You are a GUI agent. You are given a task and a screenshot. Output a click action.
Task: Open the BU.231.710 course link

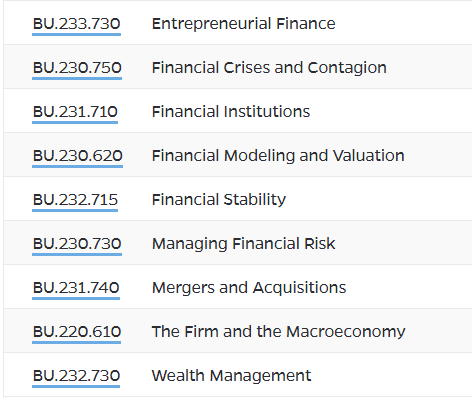(75, 112)
